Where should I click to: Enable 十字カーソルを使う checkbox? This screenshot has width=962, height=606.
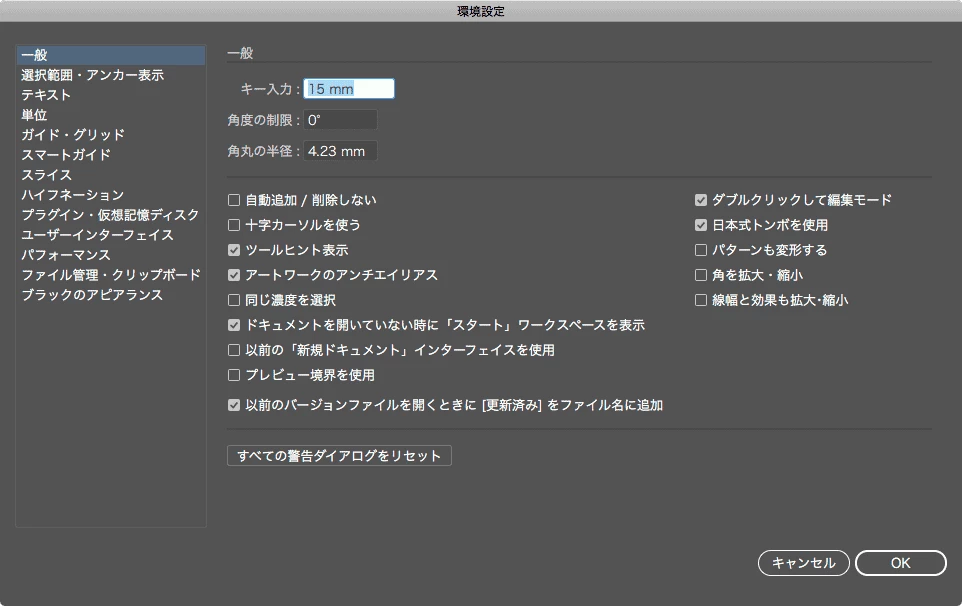(x=234, y=225)
